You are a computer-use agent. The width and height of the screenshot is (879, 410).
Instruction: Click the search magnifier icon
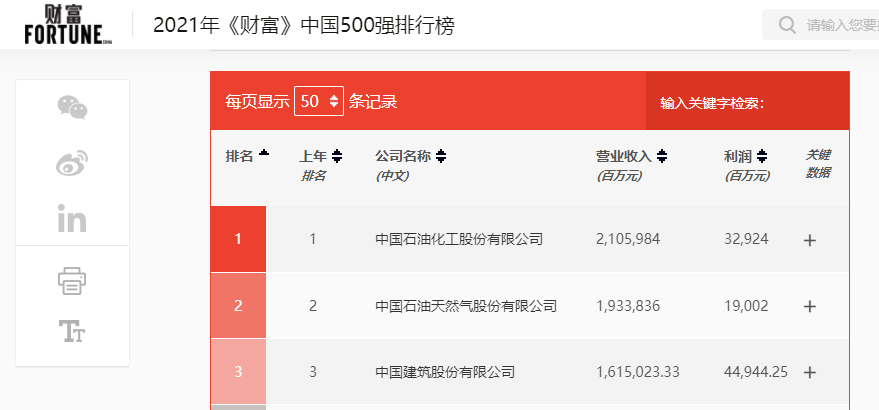[x=787, y=25]
